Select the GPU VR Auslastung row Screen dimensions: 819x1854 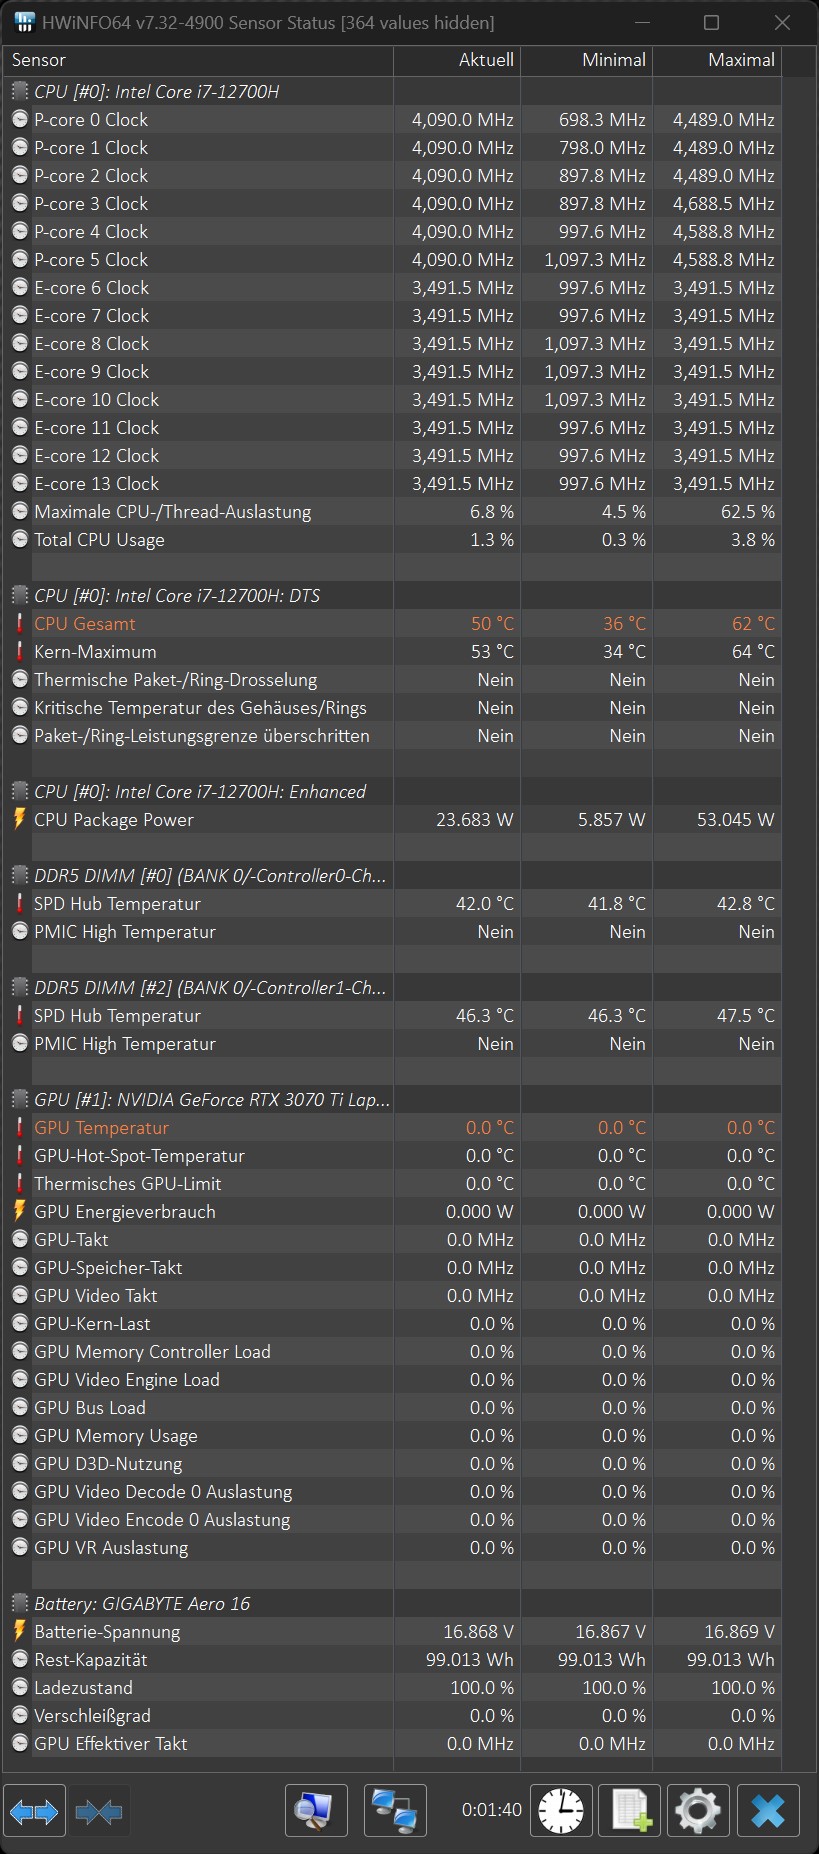click(x=392, y=1547)
